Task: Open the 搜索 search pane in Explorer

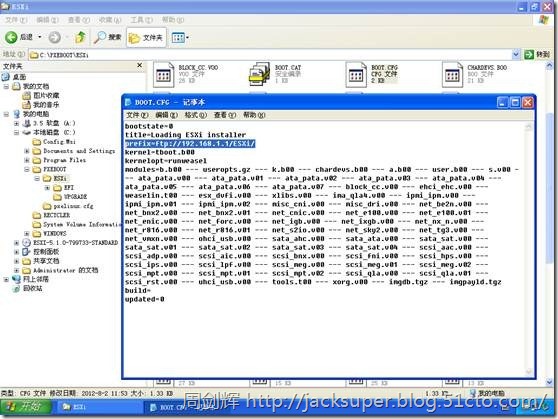Action: tap(108, 37)
